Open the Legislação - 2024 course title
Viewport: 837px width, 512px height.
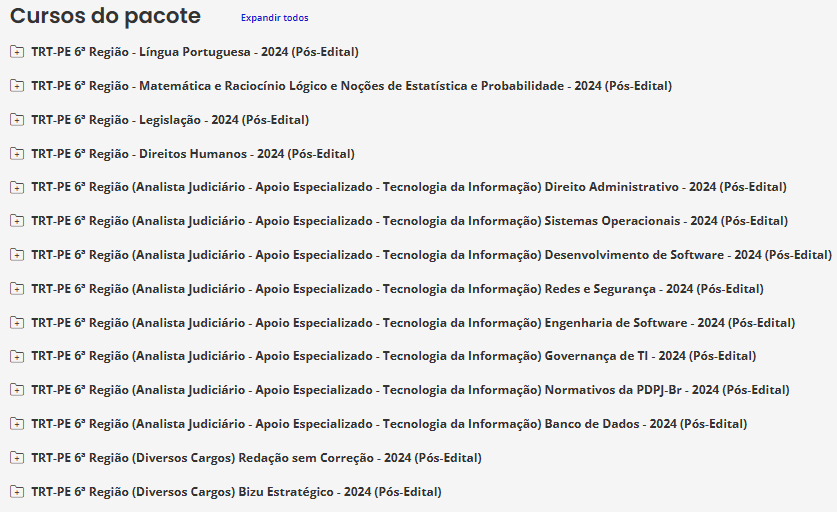click(x=170, y=120)
